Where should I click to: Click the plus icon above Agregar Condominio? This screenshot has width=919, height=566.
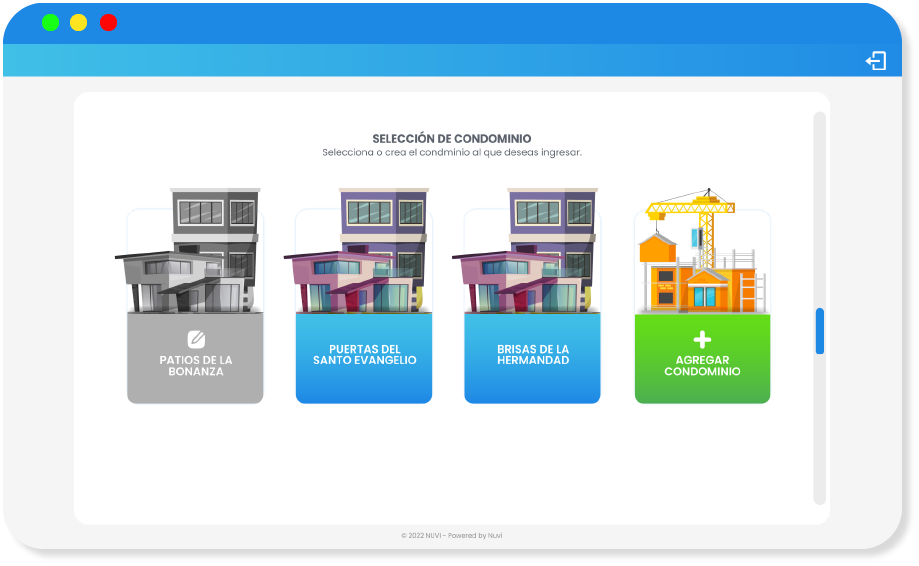702,340
